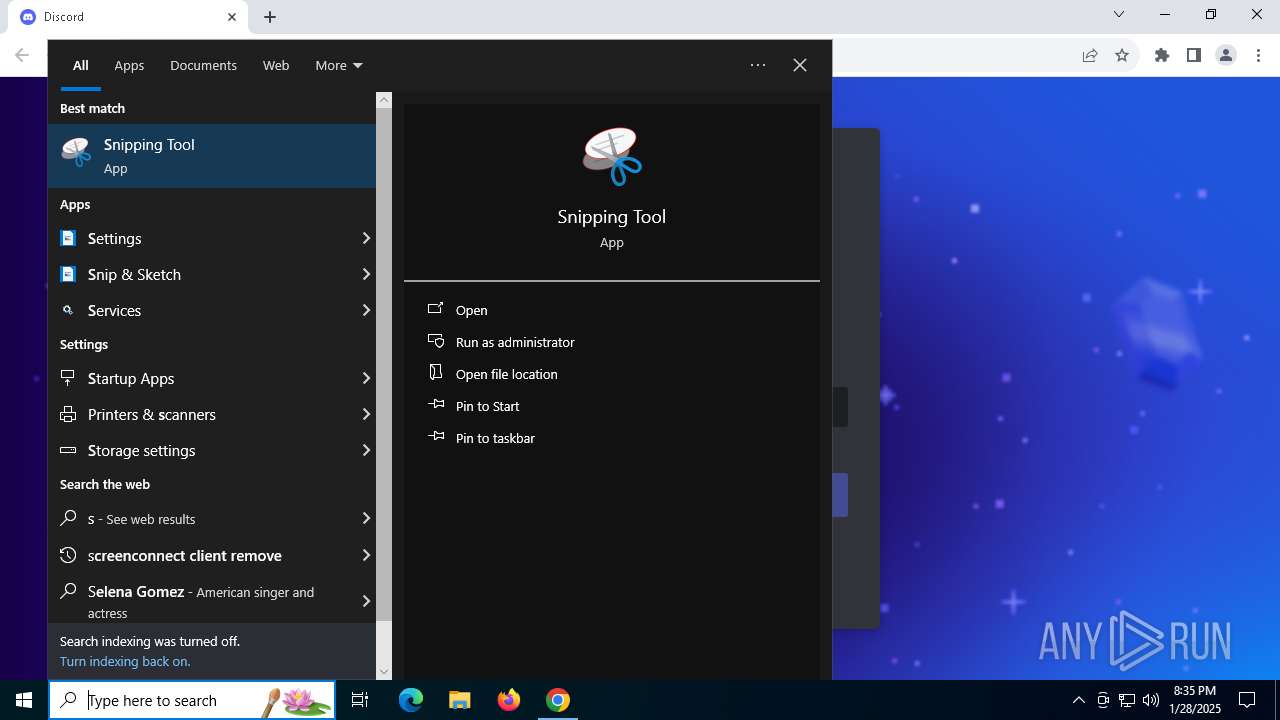
Task: Expand the Printers & scanners result arrow
Action: [x=366, y=414]
